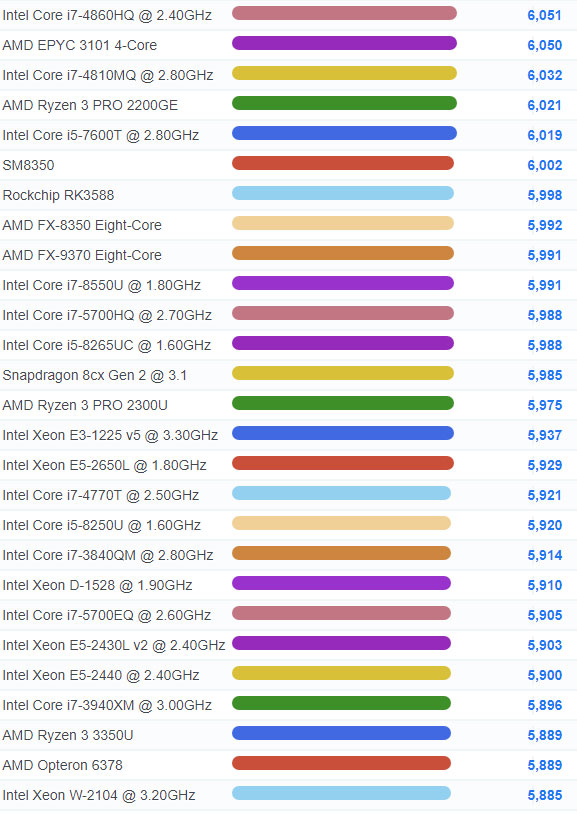
Task: Select the 5,896 score
Action: click(x=545, y=706)
